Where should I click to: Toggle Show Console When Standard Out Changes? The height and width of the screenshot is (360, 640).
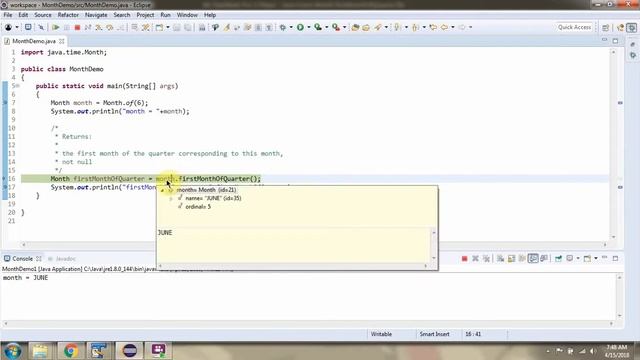pyautogui.click(x=533, y=258)
